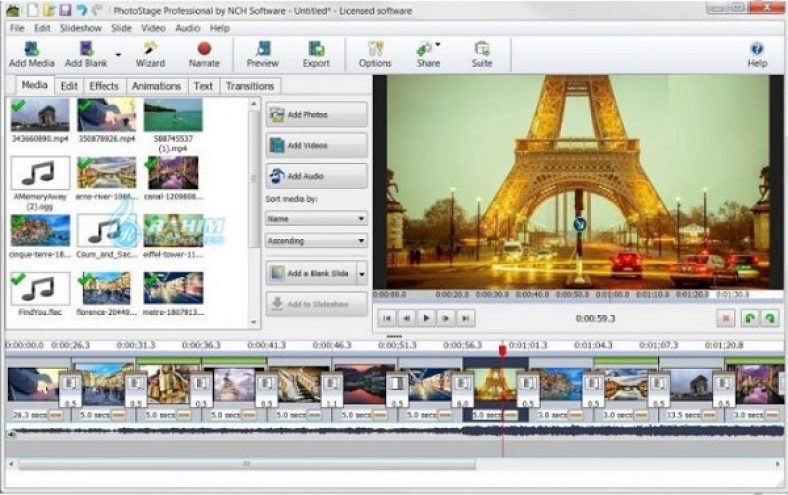The height and width of the screenshot is (495, 788).
Task: Expand the Add a Blank Slide arrow
Action: 361,273
